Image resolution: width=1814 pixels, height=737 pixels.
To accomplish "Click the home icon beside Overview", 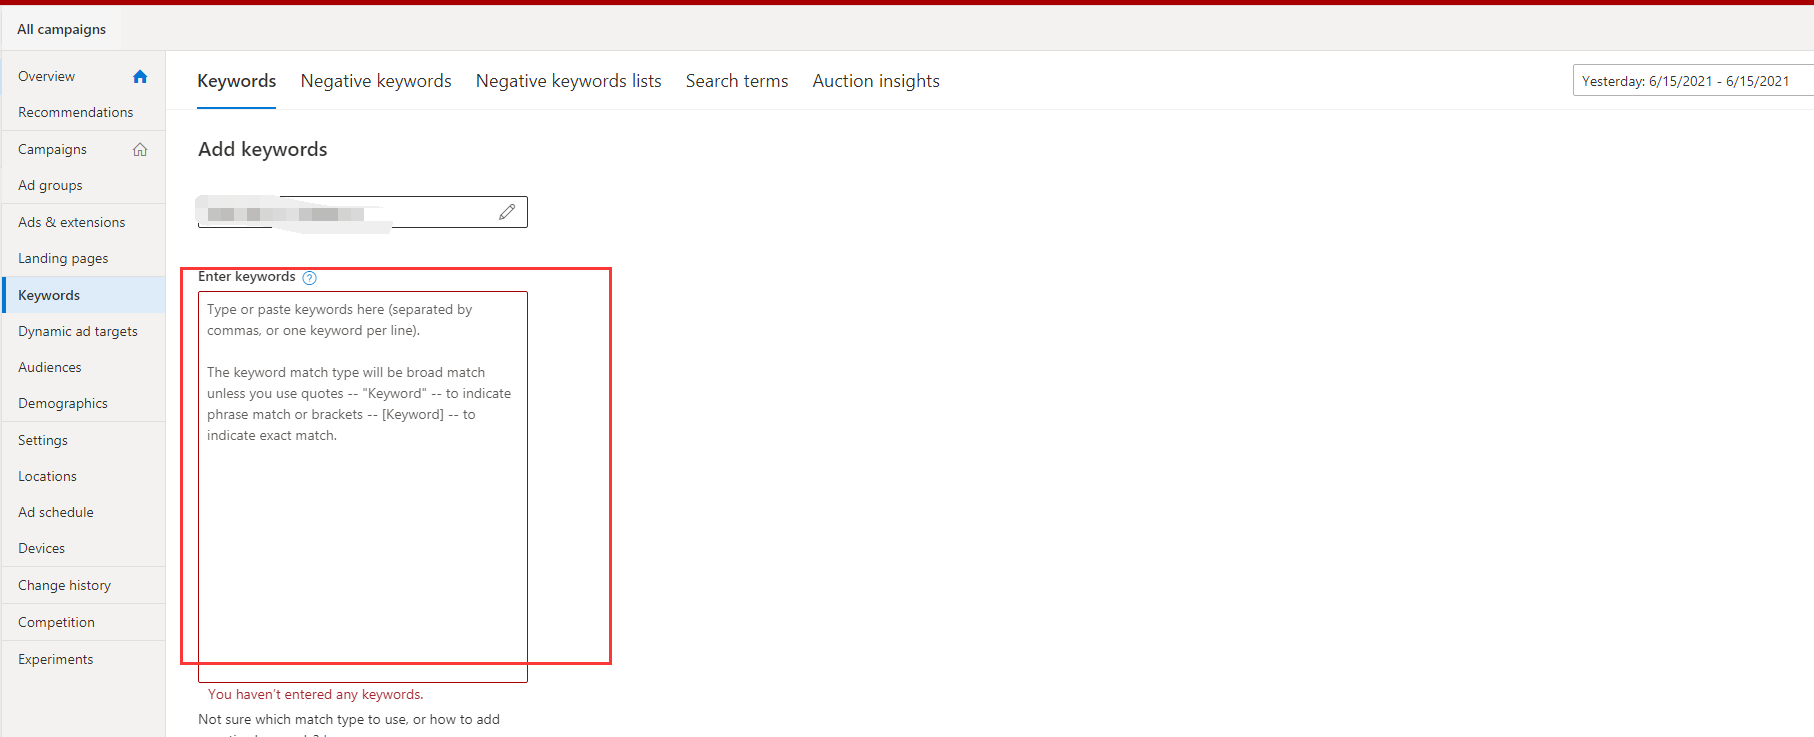I will (140, 76).
